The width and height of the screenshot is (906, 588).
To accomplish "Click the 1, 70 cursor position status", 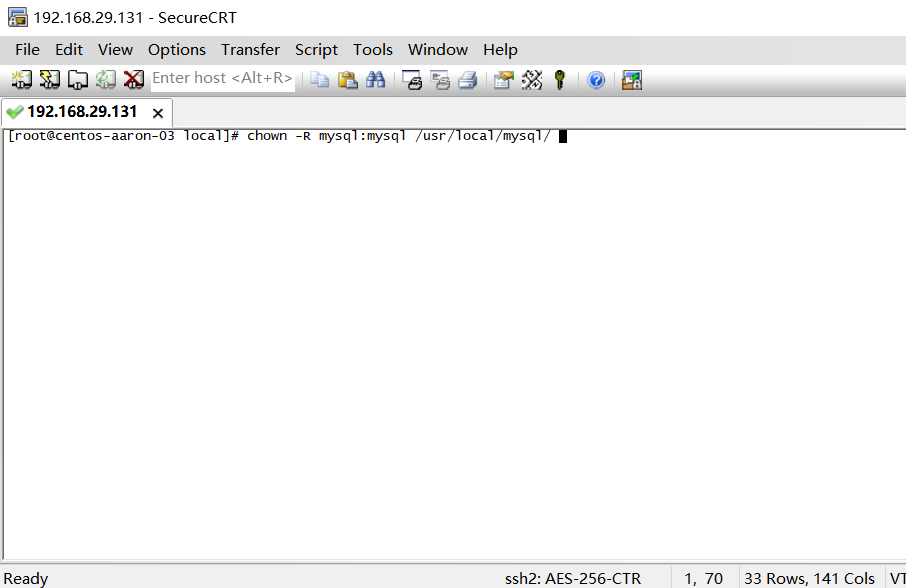I will 703,578.
